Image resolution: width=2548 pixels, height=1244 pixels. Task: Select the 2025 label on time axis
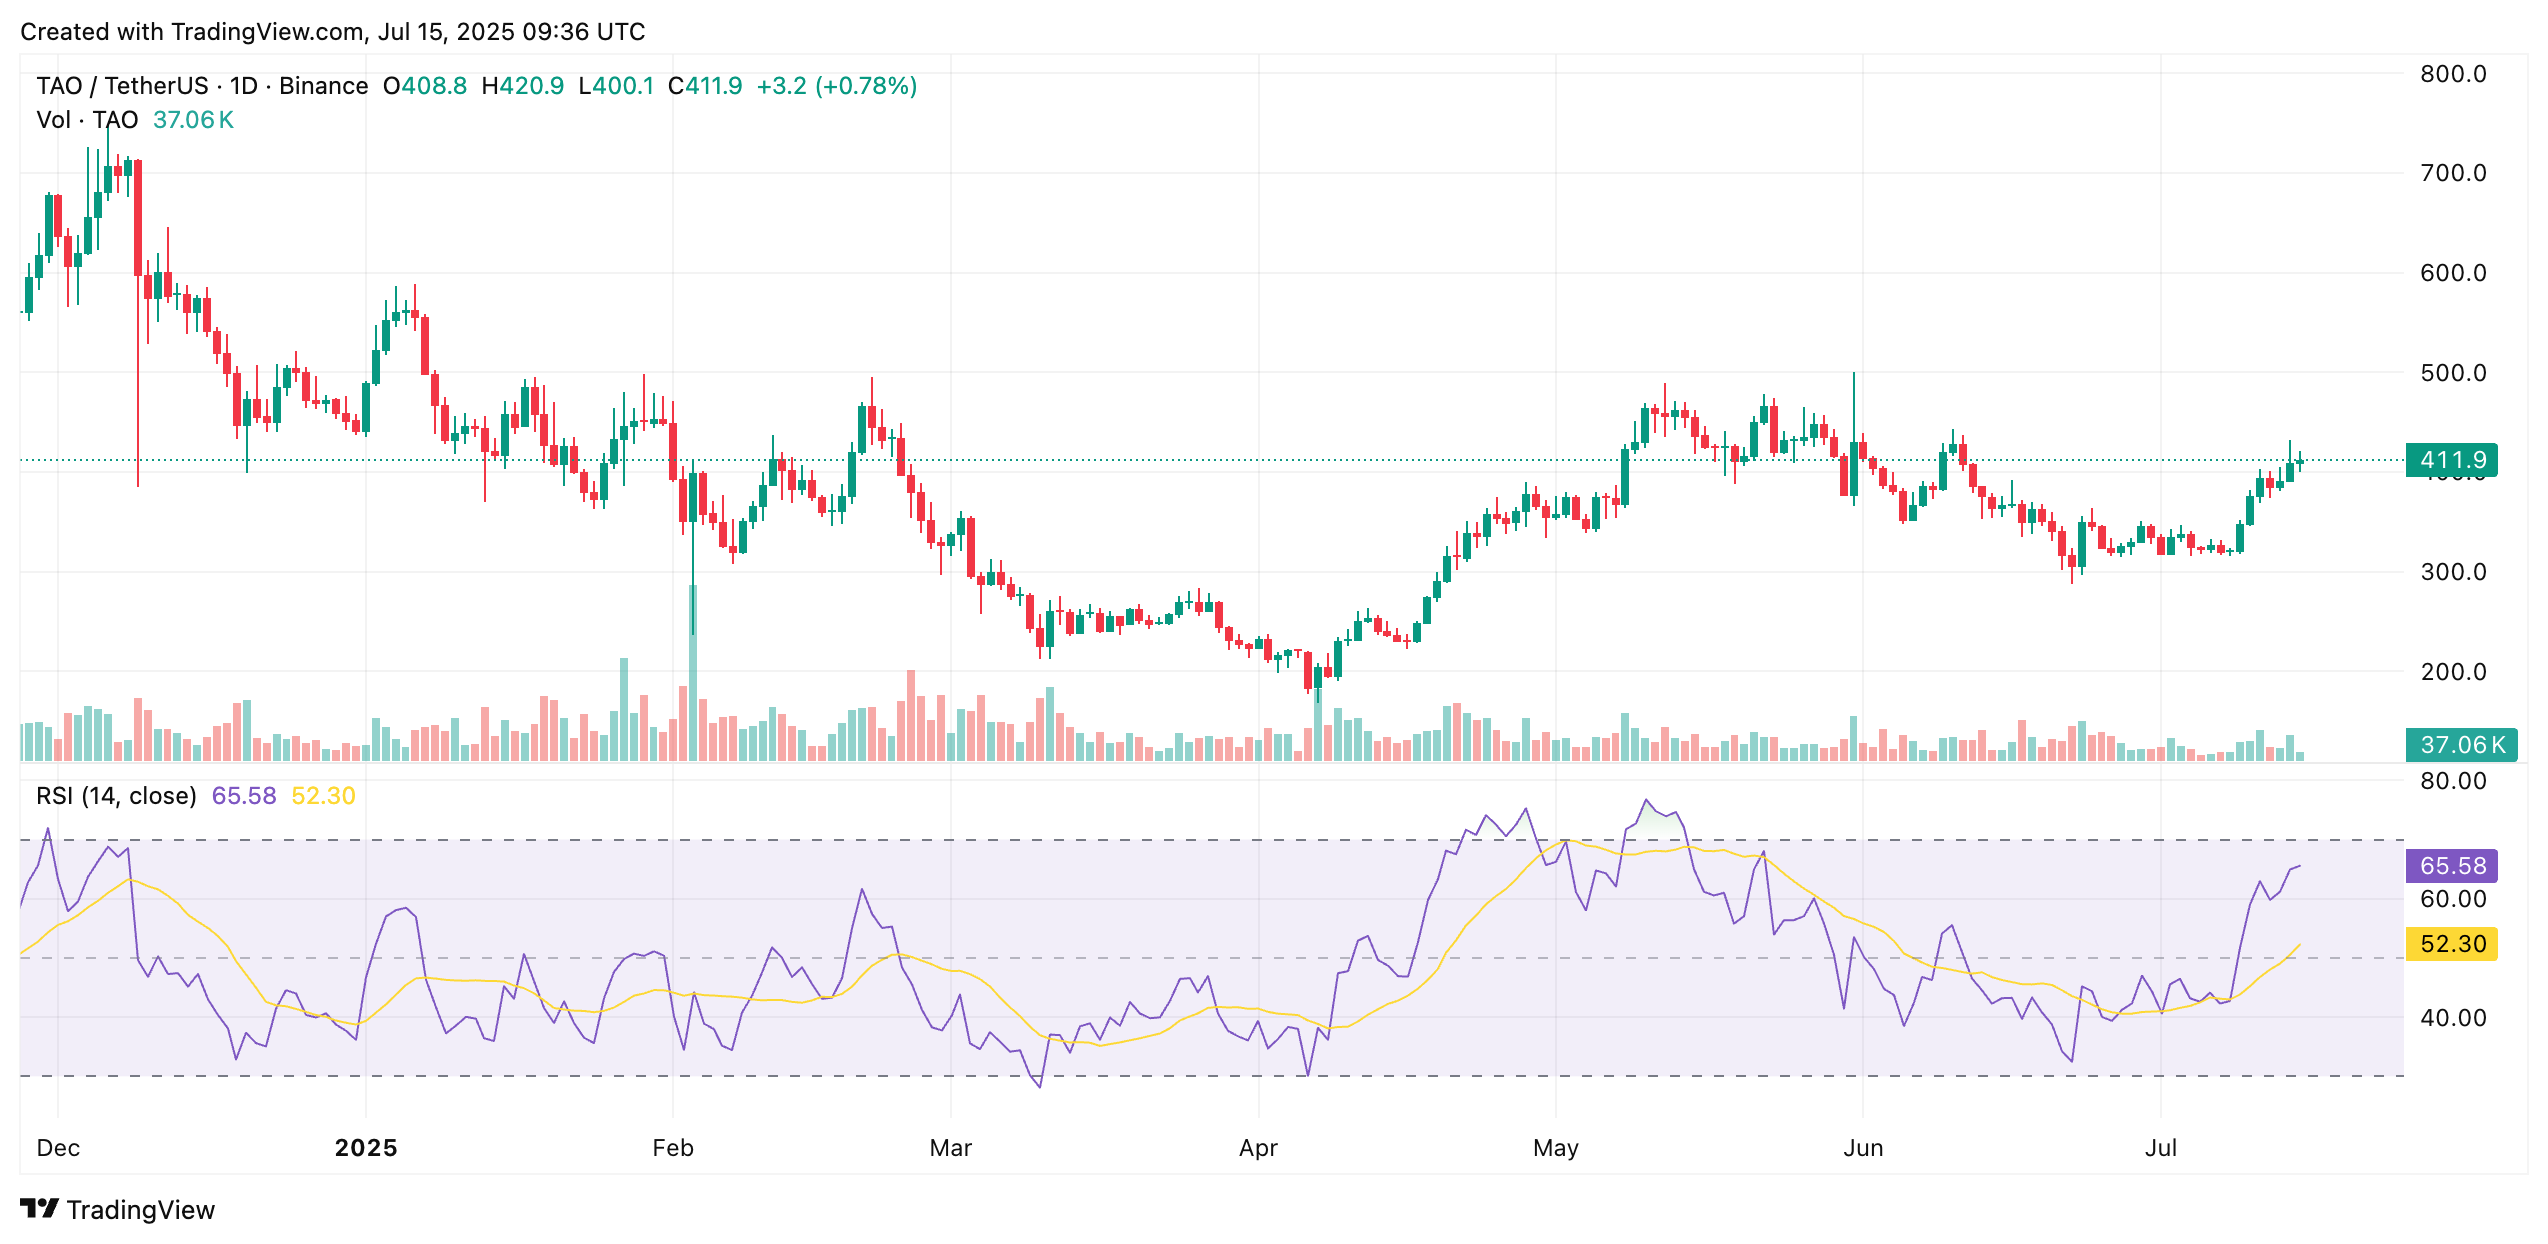click(365, 1147)
